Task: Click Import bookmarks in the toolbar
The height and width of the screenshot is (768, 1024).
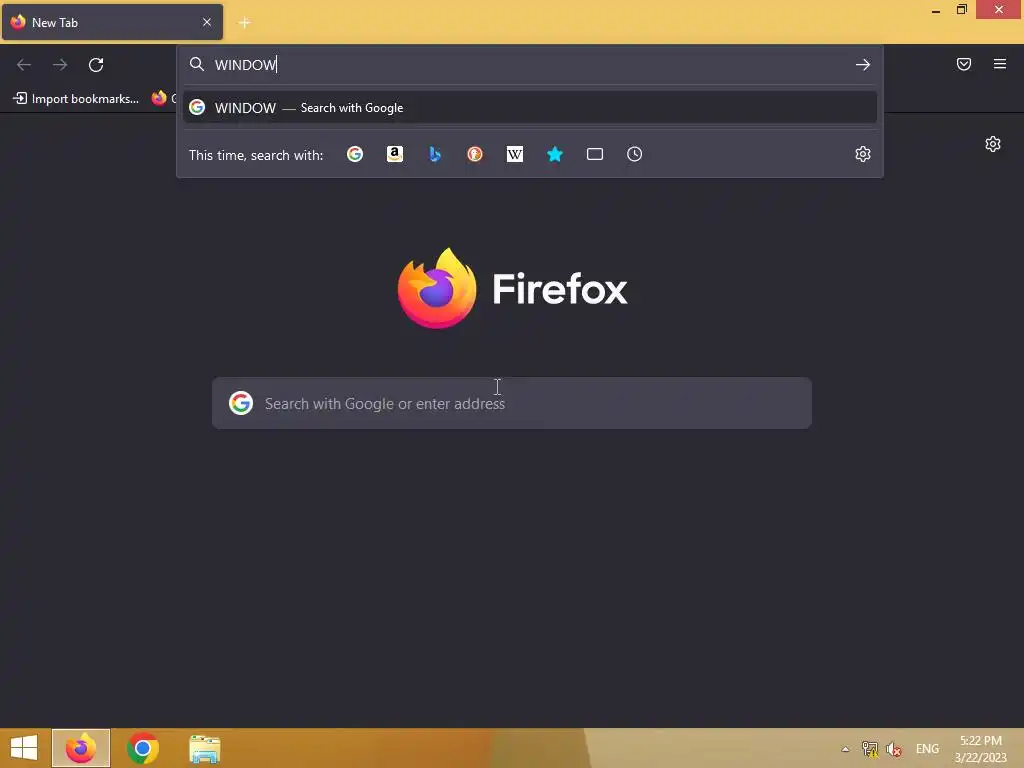Action: click(76, 99)
